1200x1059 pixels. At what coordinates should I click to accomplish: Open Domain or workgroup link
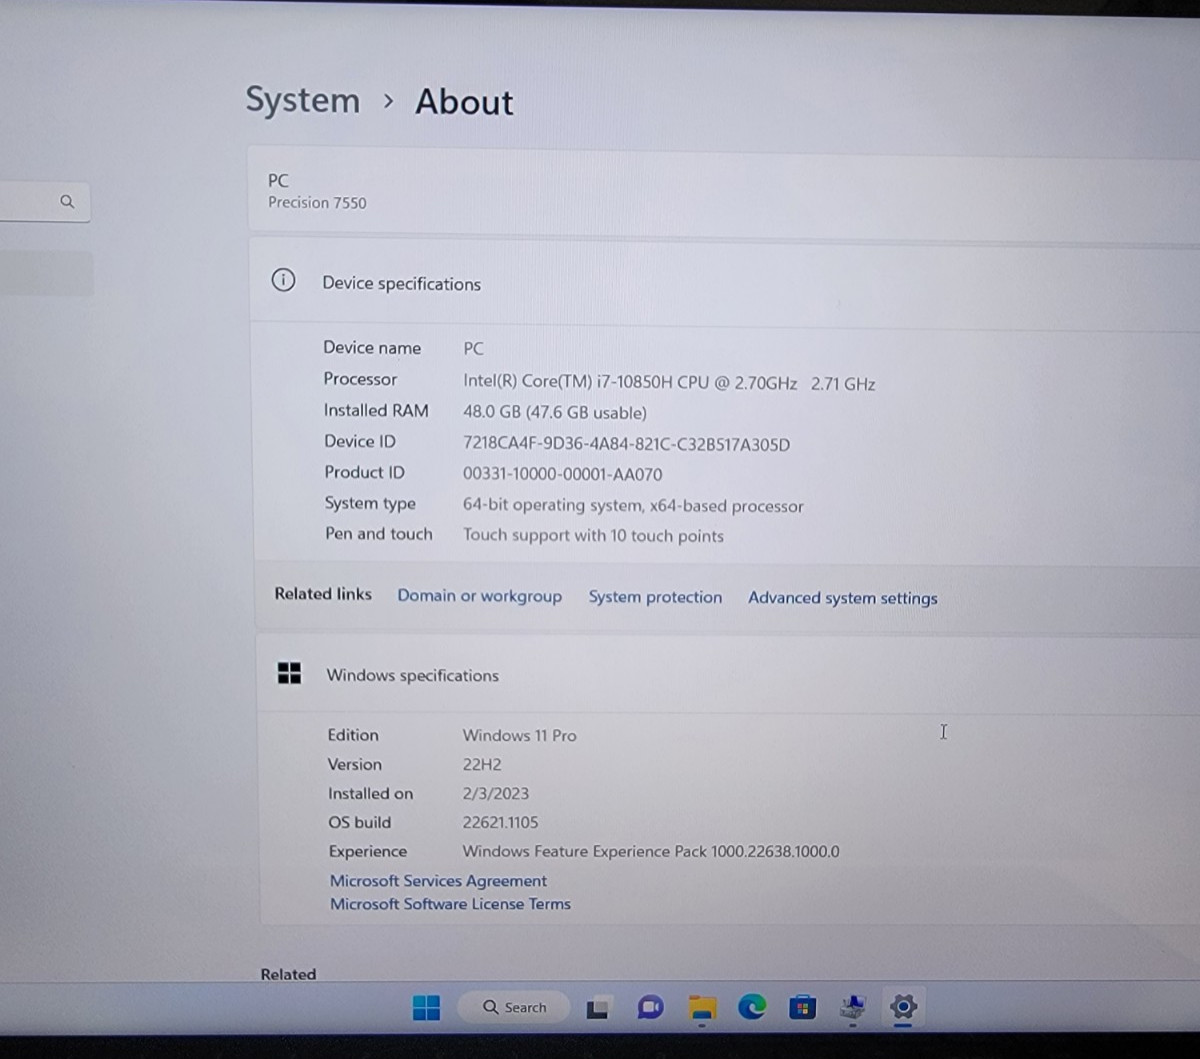tap(479, 595)
